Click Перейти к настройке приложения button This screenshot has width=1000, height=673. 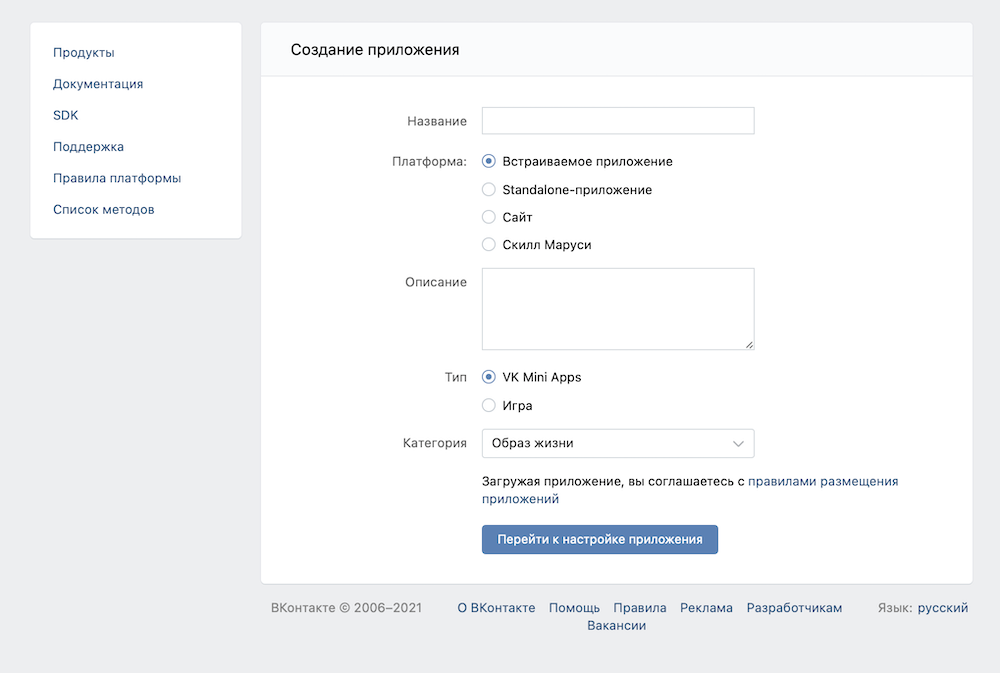[600, 539]
